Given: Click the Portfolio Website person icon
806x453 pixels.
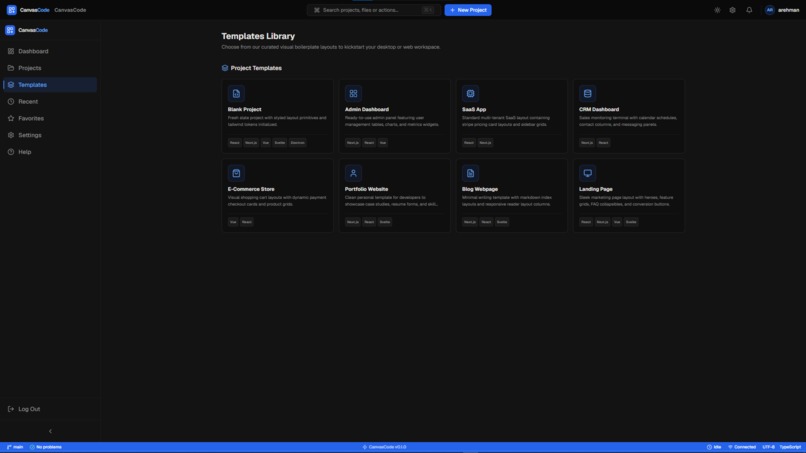Looking at the screenshot, I should click(x=353, y=173).
